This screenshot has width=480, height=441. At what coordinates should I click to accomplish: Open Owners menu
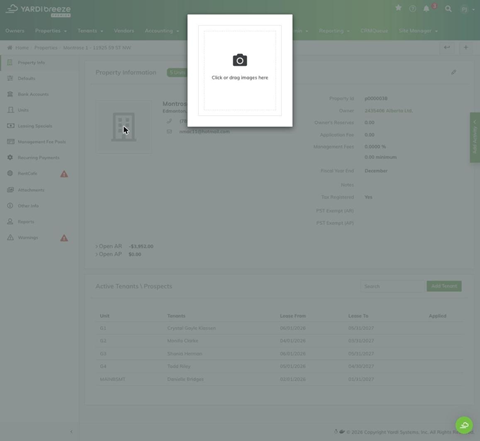click(x=15, y=31)
